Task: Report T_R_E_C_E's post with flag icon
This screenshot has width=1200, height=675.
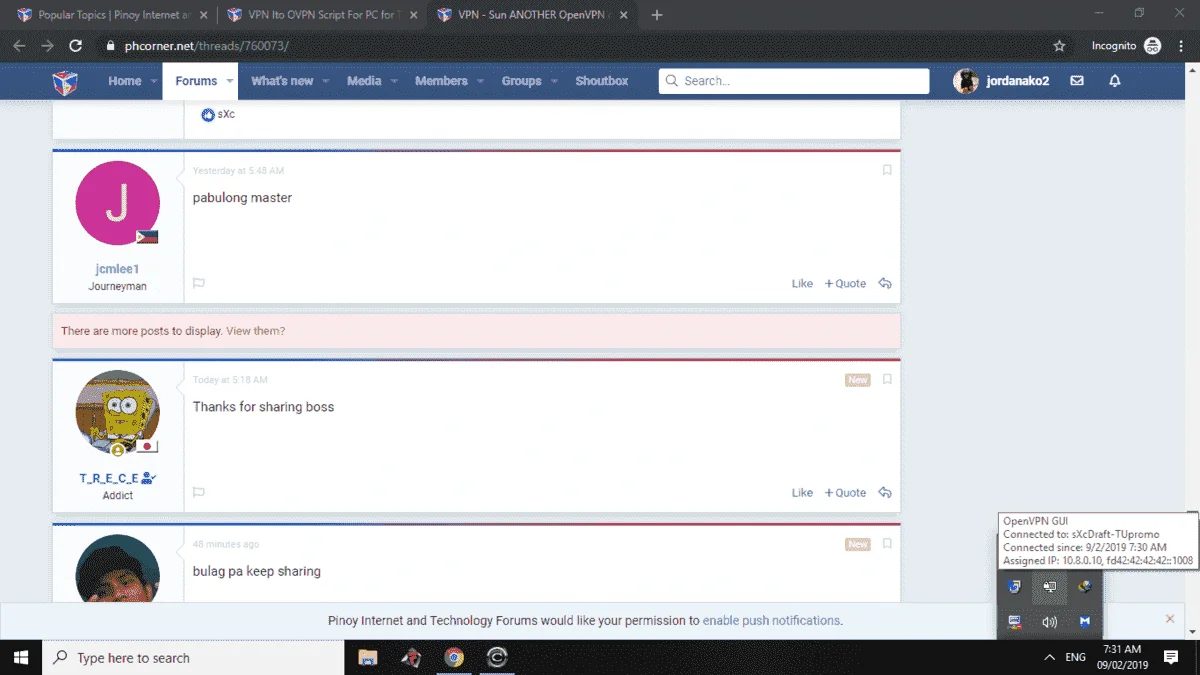Action: tap(198, 492)
